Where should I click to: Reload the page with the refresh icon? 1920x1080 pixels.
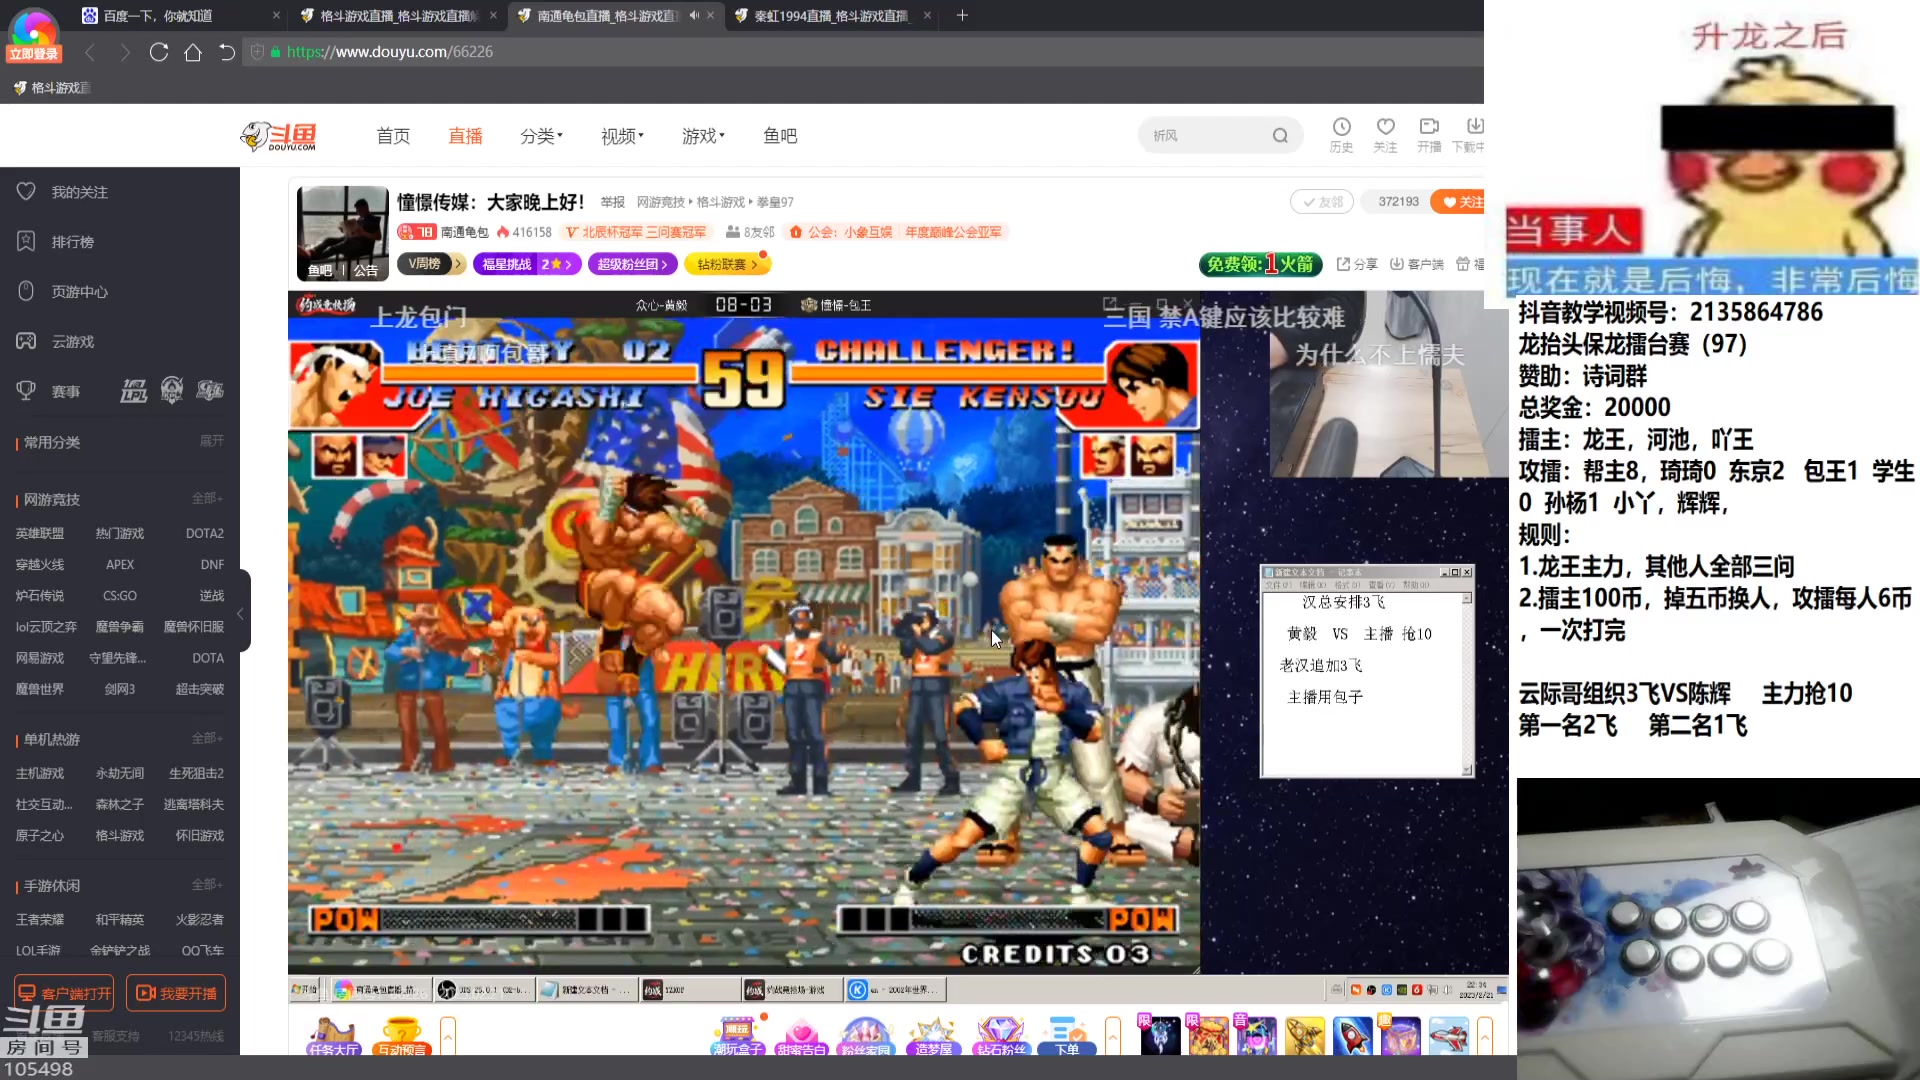pyautogui.click(x=158, y=52)
